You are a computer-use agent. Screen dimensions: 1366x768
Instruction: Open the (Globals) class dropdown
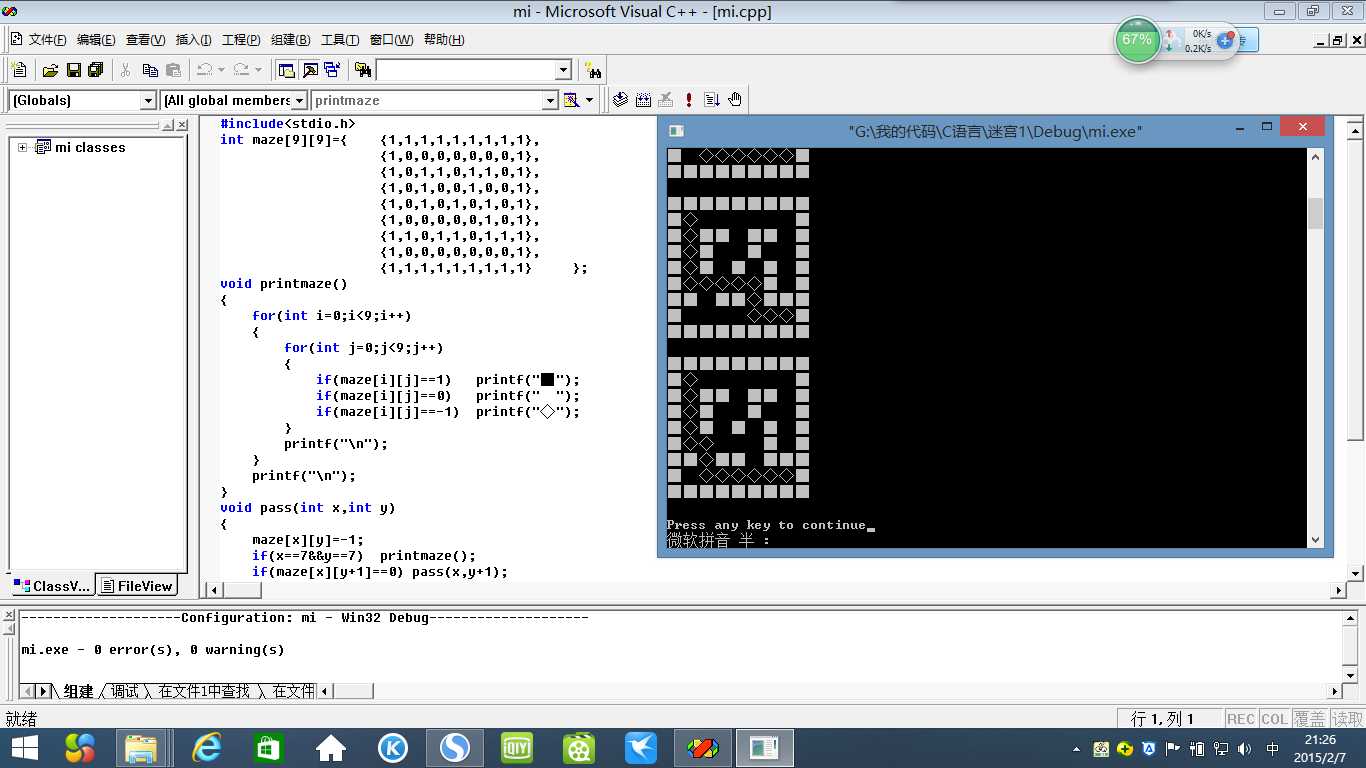point(148,101)
